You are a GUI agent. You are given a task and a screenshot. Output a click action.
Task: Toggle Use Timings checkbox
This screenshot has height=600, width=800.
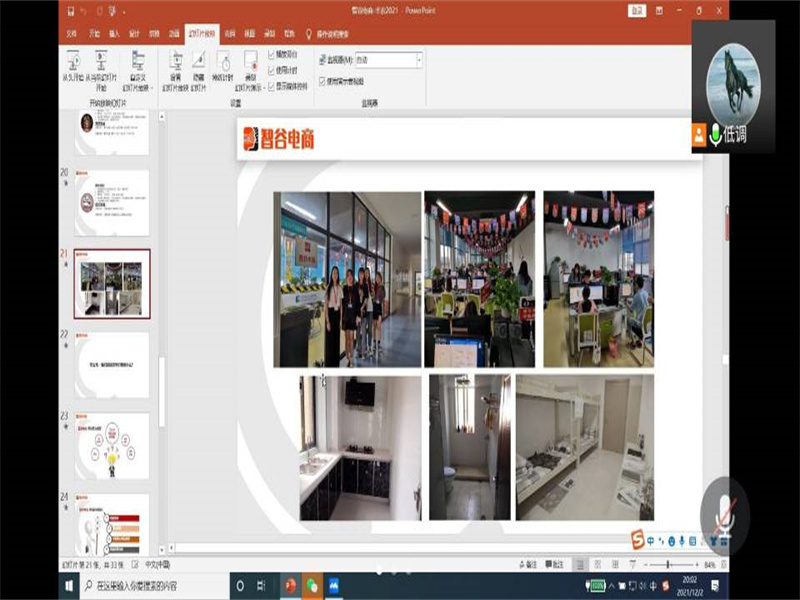[272, 69]
